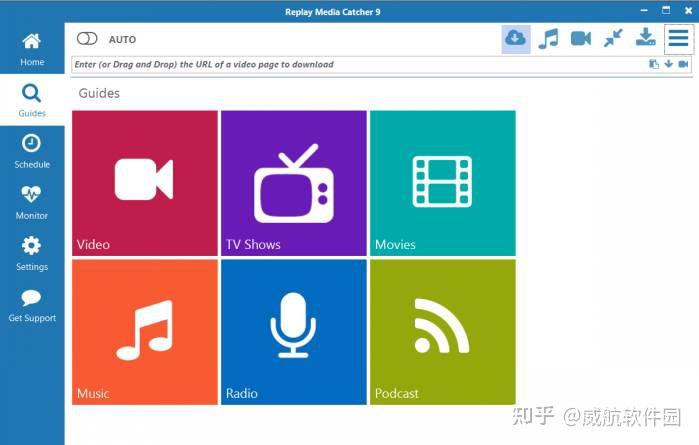The height and width of the screenshot is (445, 699).
Task: Open the hamburger menu
Action: coord(678,38)
